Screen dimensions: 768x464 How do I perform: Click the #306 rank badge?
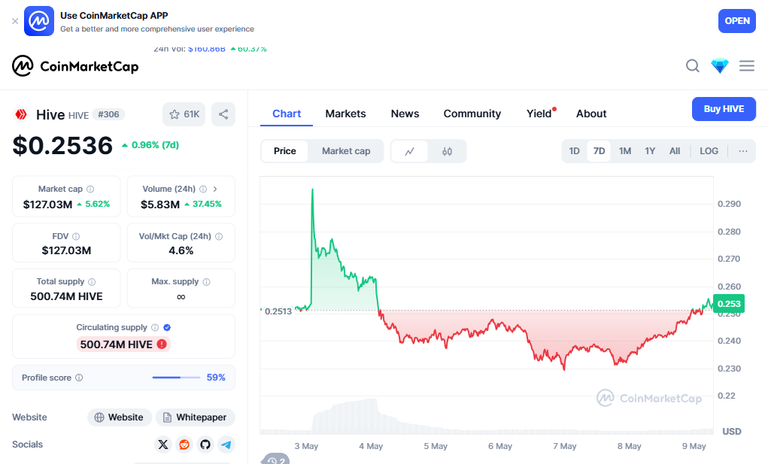coord(108,115)
